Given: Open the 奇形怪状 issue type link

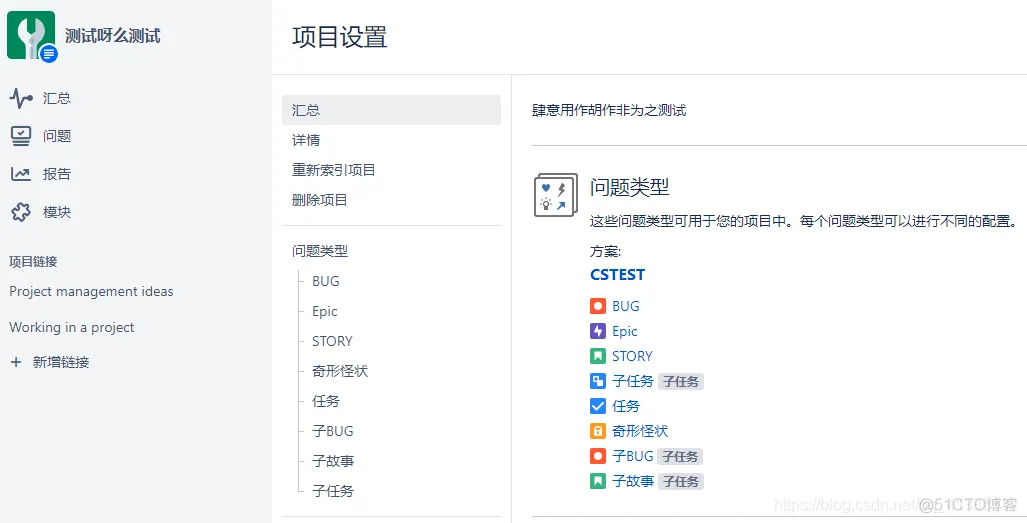Looking at the screenshot, I should [x=640, y=431].
